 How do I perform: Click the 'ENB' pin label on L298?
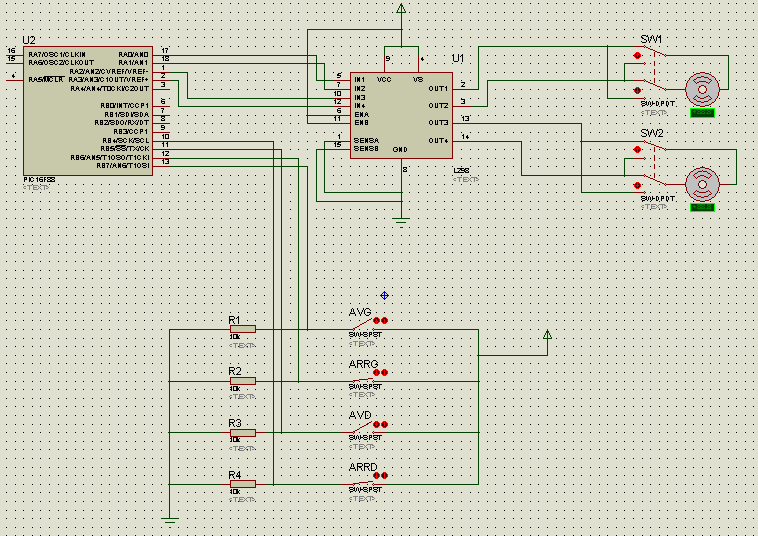[362, 123]
